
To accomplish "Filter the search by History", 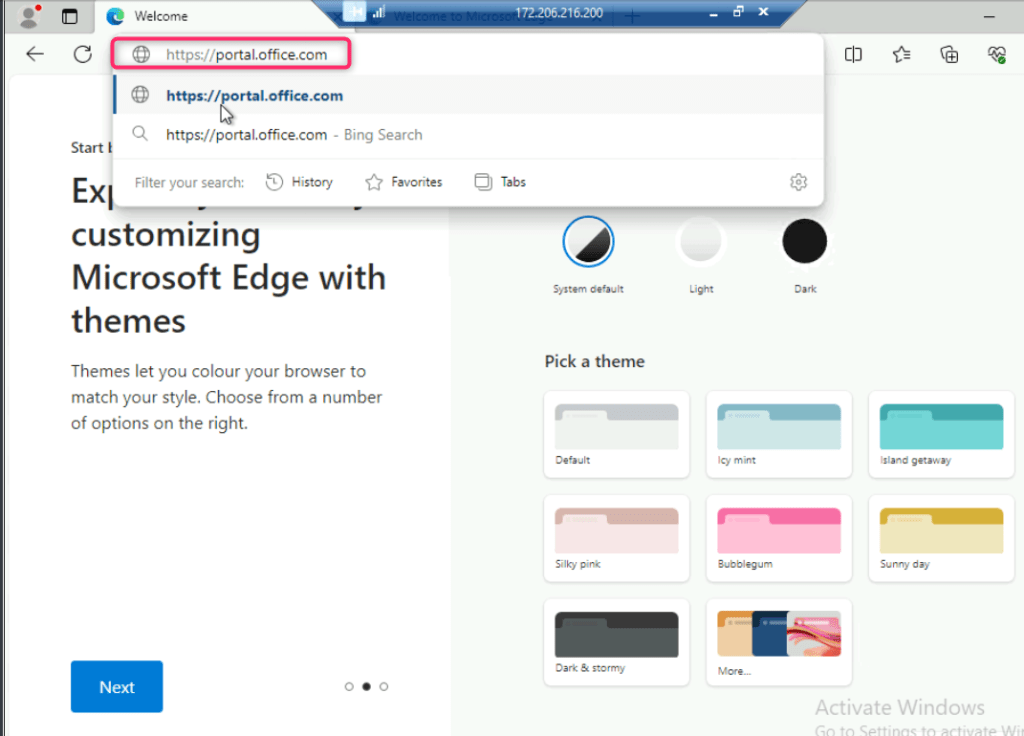I will tap(299, 182).
